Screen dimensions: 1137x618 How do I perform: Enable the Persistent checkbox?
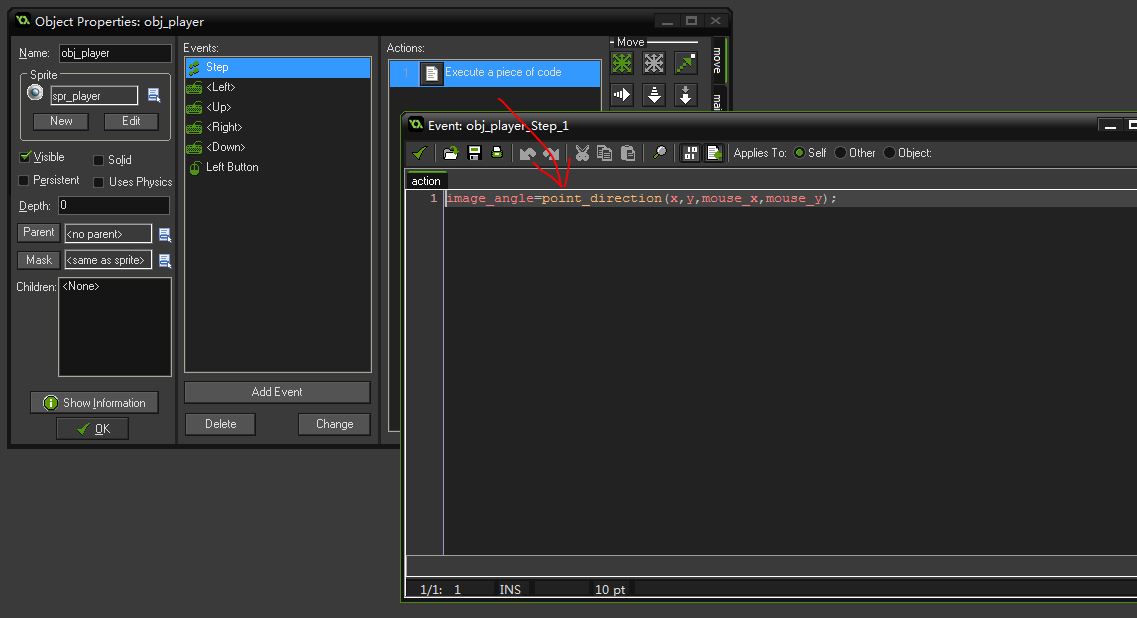tap(23, 180)
